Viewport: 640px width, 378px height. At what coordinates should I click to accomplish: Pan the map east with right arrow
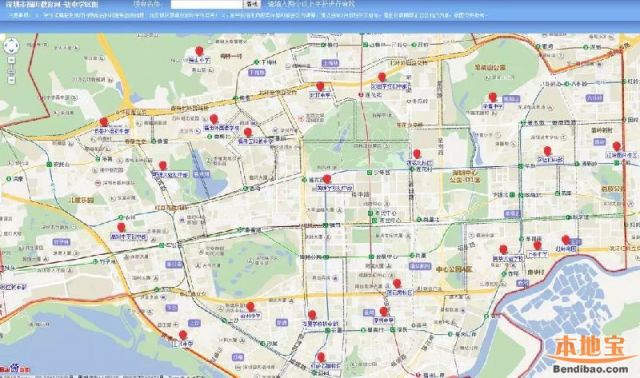coord(16,46)
